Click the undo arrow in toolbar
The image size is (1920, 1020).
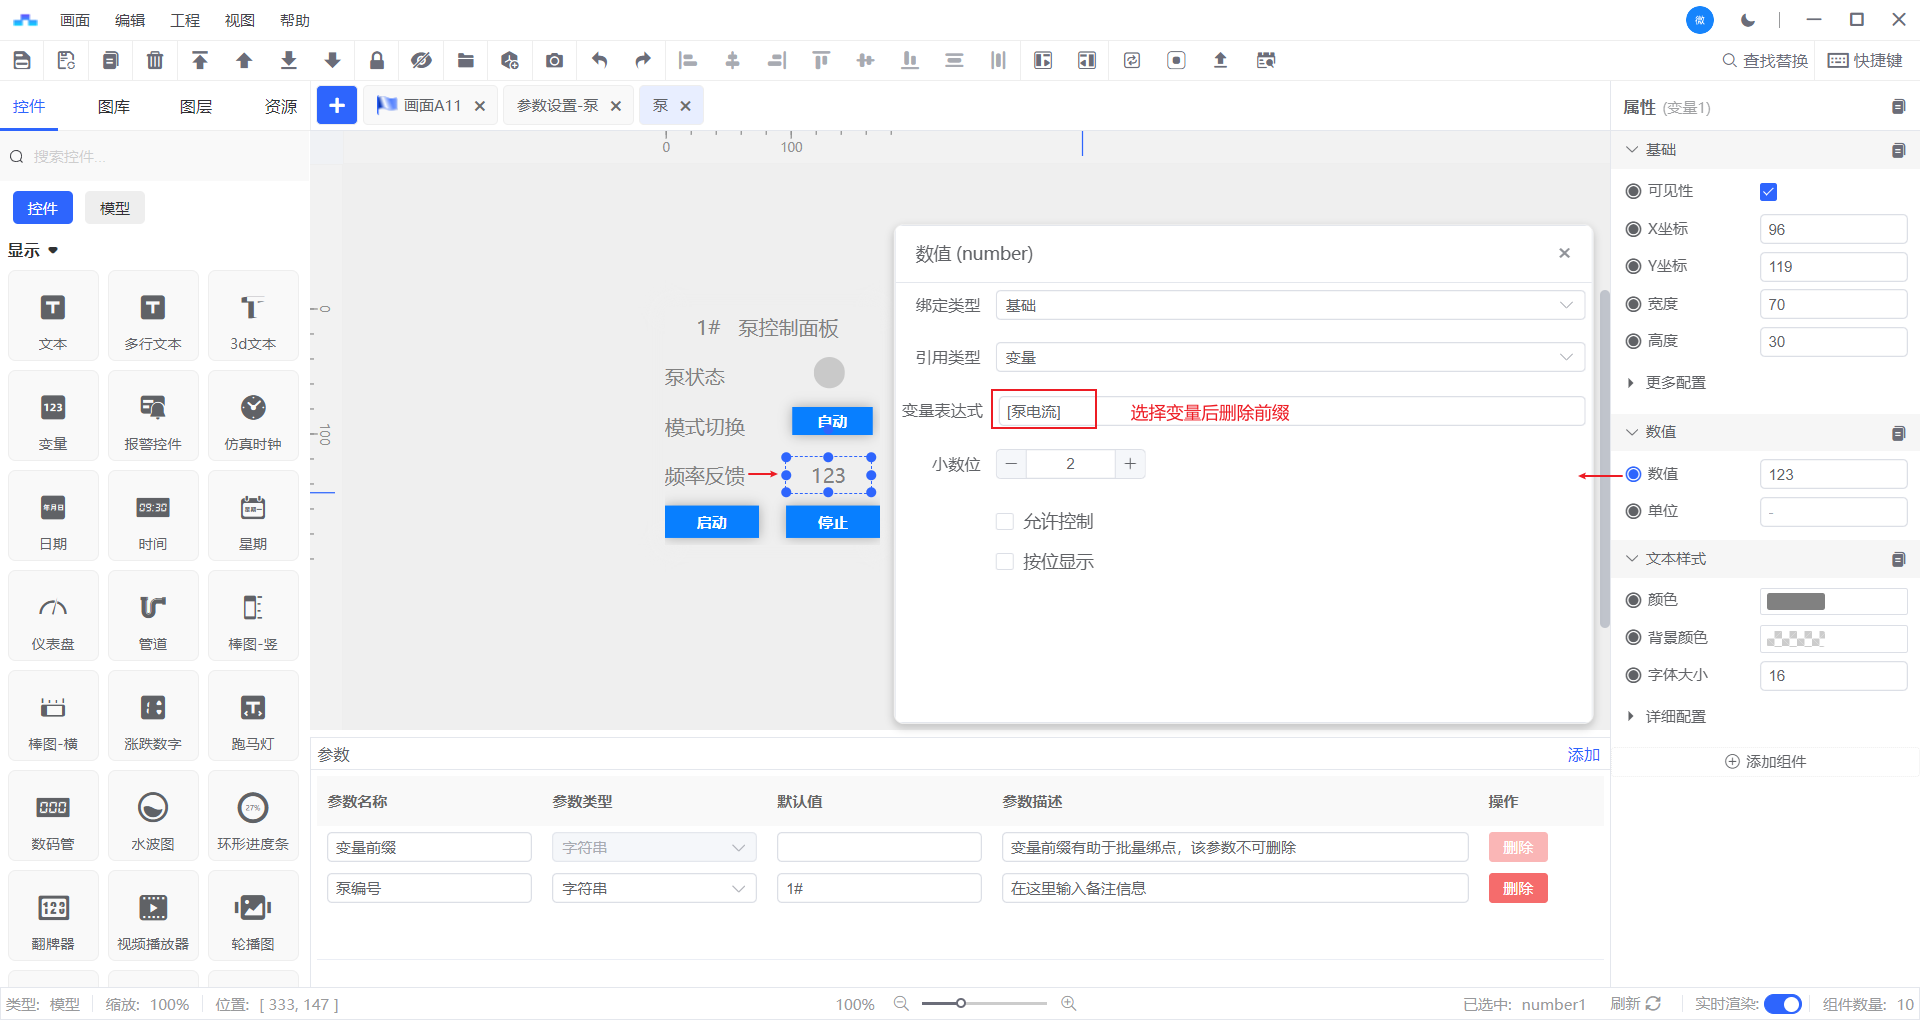click(599, 60)
